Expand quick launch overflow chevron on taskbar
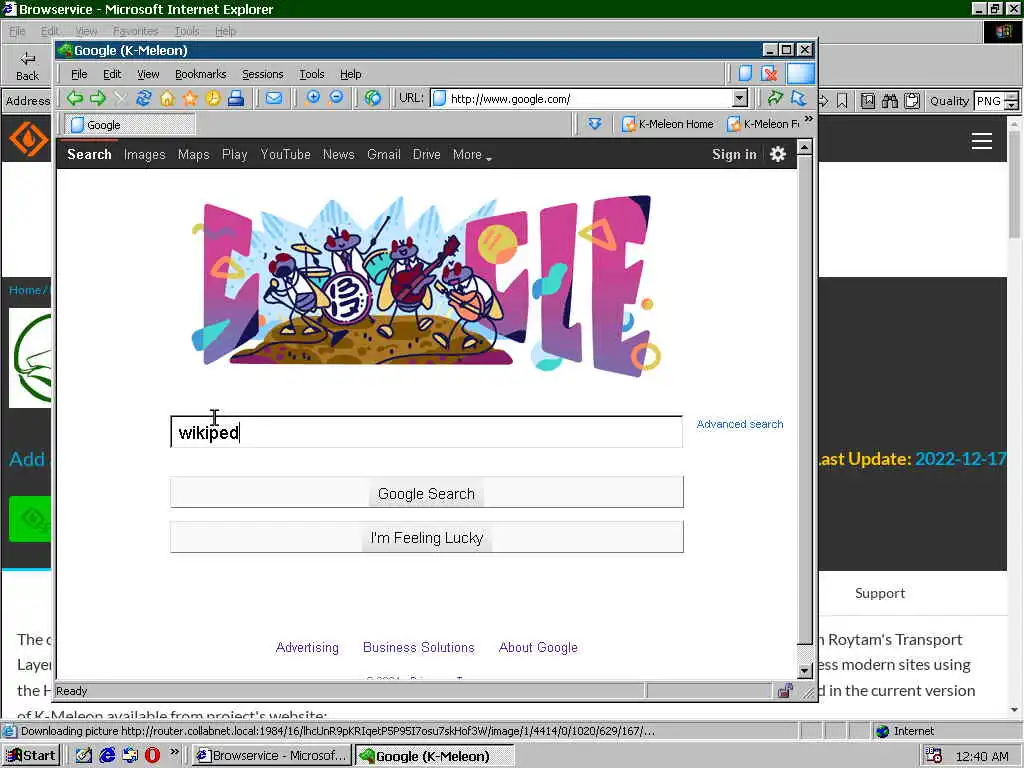The image size is (1024, 768). [x=174, y=752]
